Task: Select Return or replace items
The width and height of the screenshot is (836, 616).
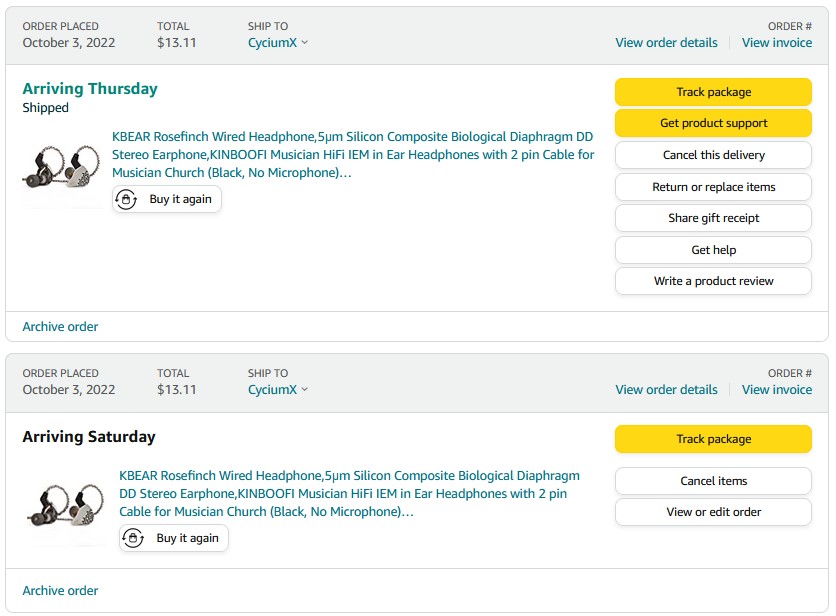Action: pyautogui.click(x=713, y=187)
